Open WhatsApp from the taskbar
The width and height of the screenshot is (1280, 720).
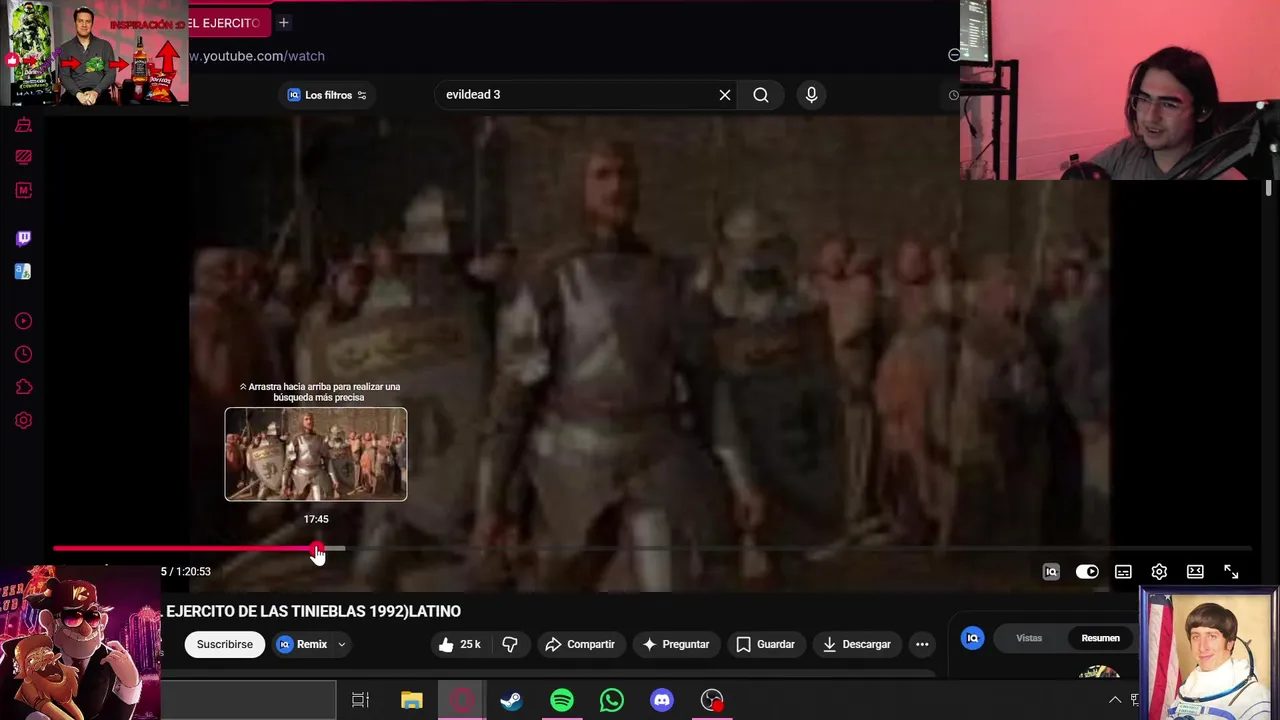[612, 700]
